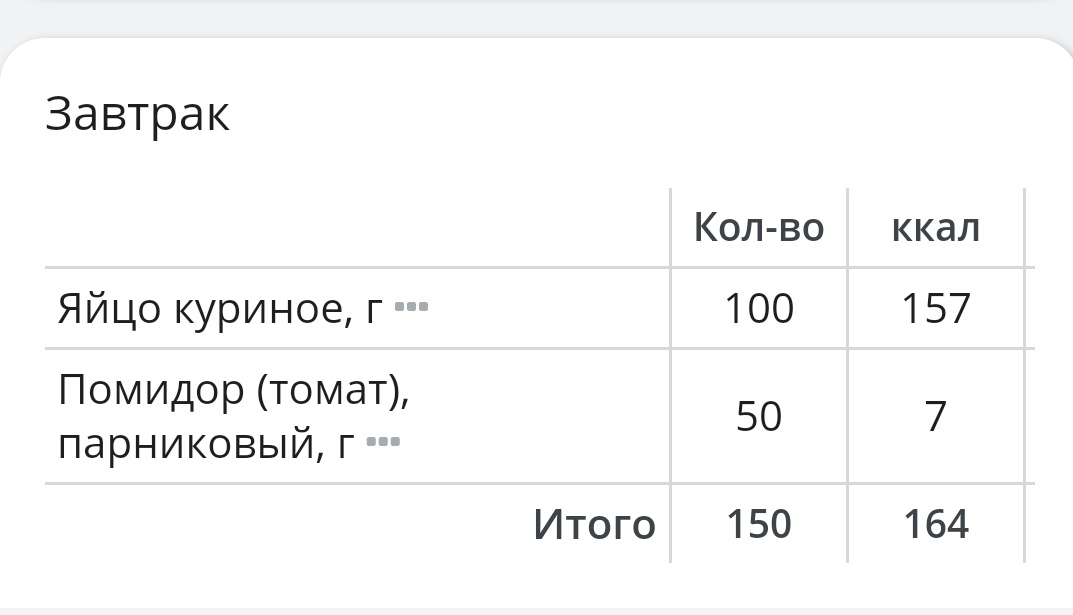Click the Итого row label
This screenshot has height=615, width=1073.
597,522
